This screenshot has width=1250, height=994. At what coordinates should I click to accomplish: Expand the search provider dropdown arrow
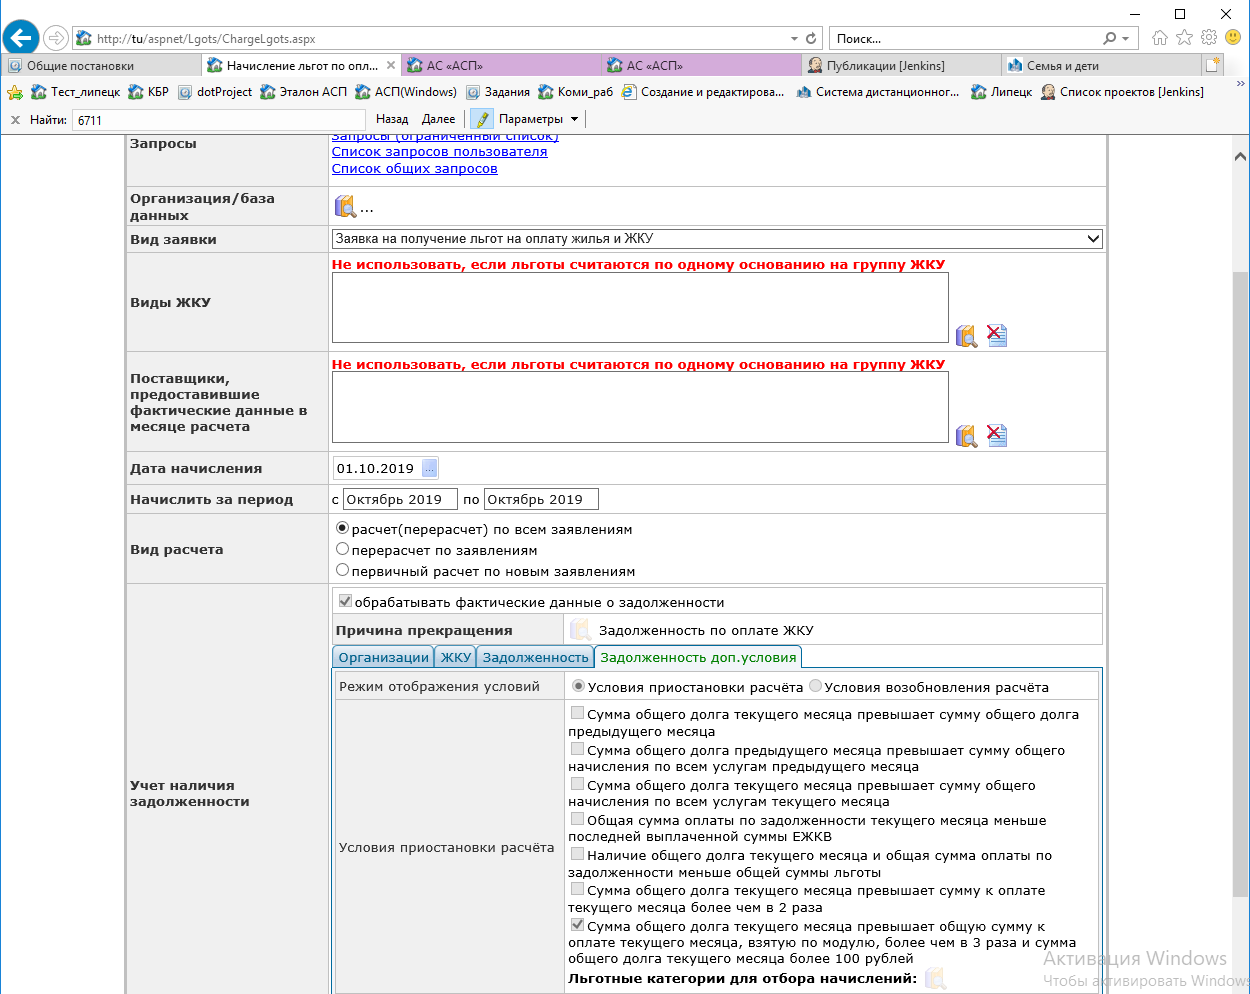[1126, 39]
